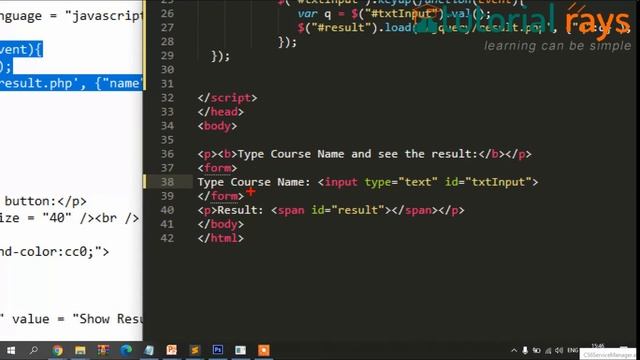Viewport: 640px width, 360px height.
Task: Click the microphone tray icon
Action: point(525,350)
